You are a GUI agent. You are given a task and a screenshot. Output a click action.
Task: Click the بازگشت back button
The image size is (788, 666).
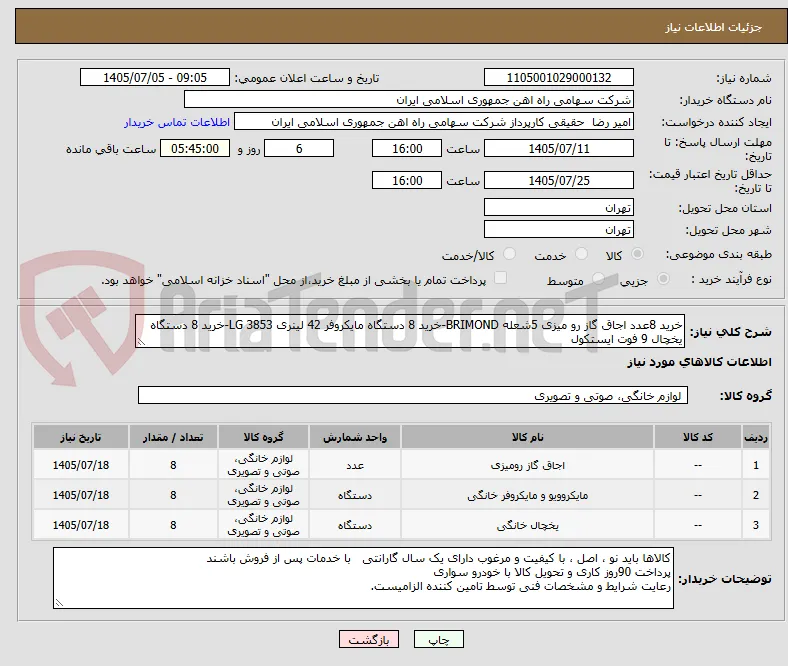point(369,639)
